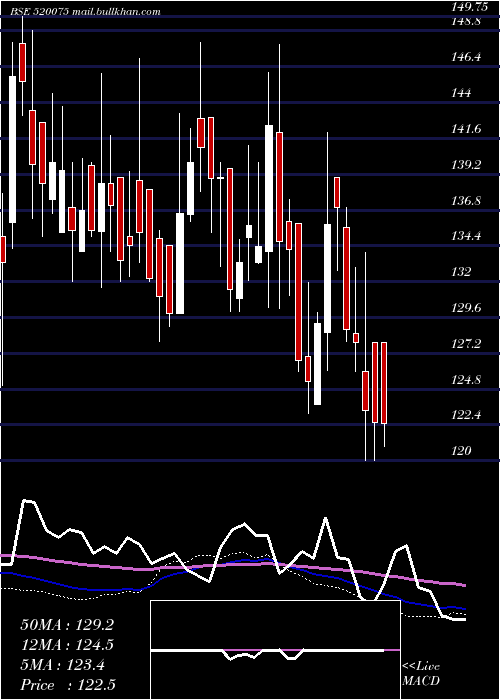Viewport: 500px width, 700px height.
Task: Click the 12MA : 124.5 readout
Action: (x=67, y=645)
